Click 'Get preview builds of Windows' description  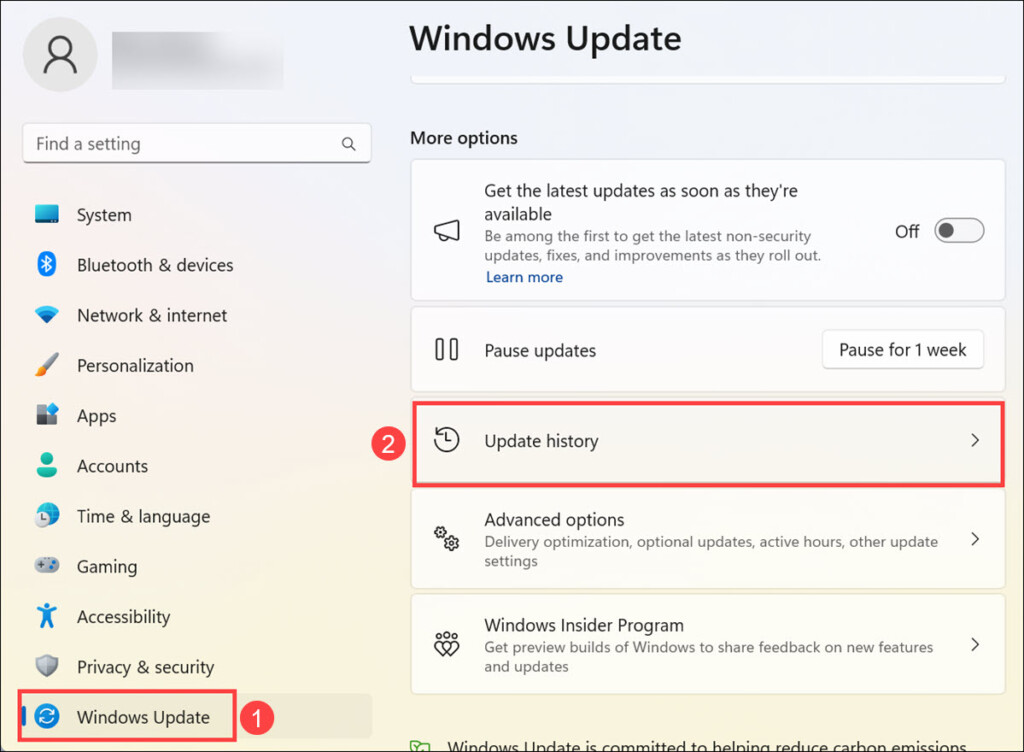[709, 657]
